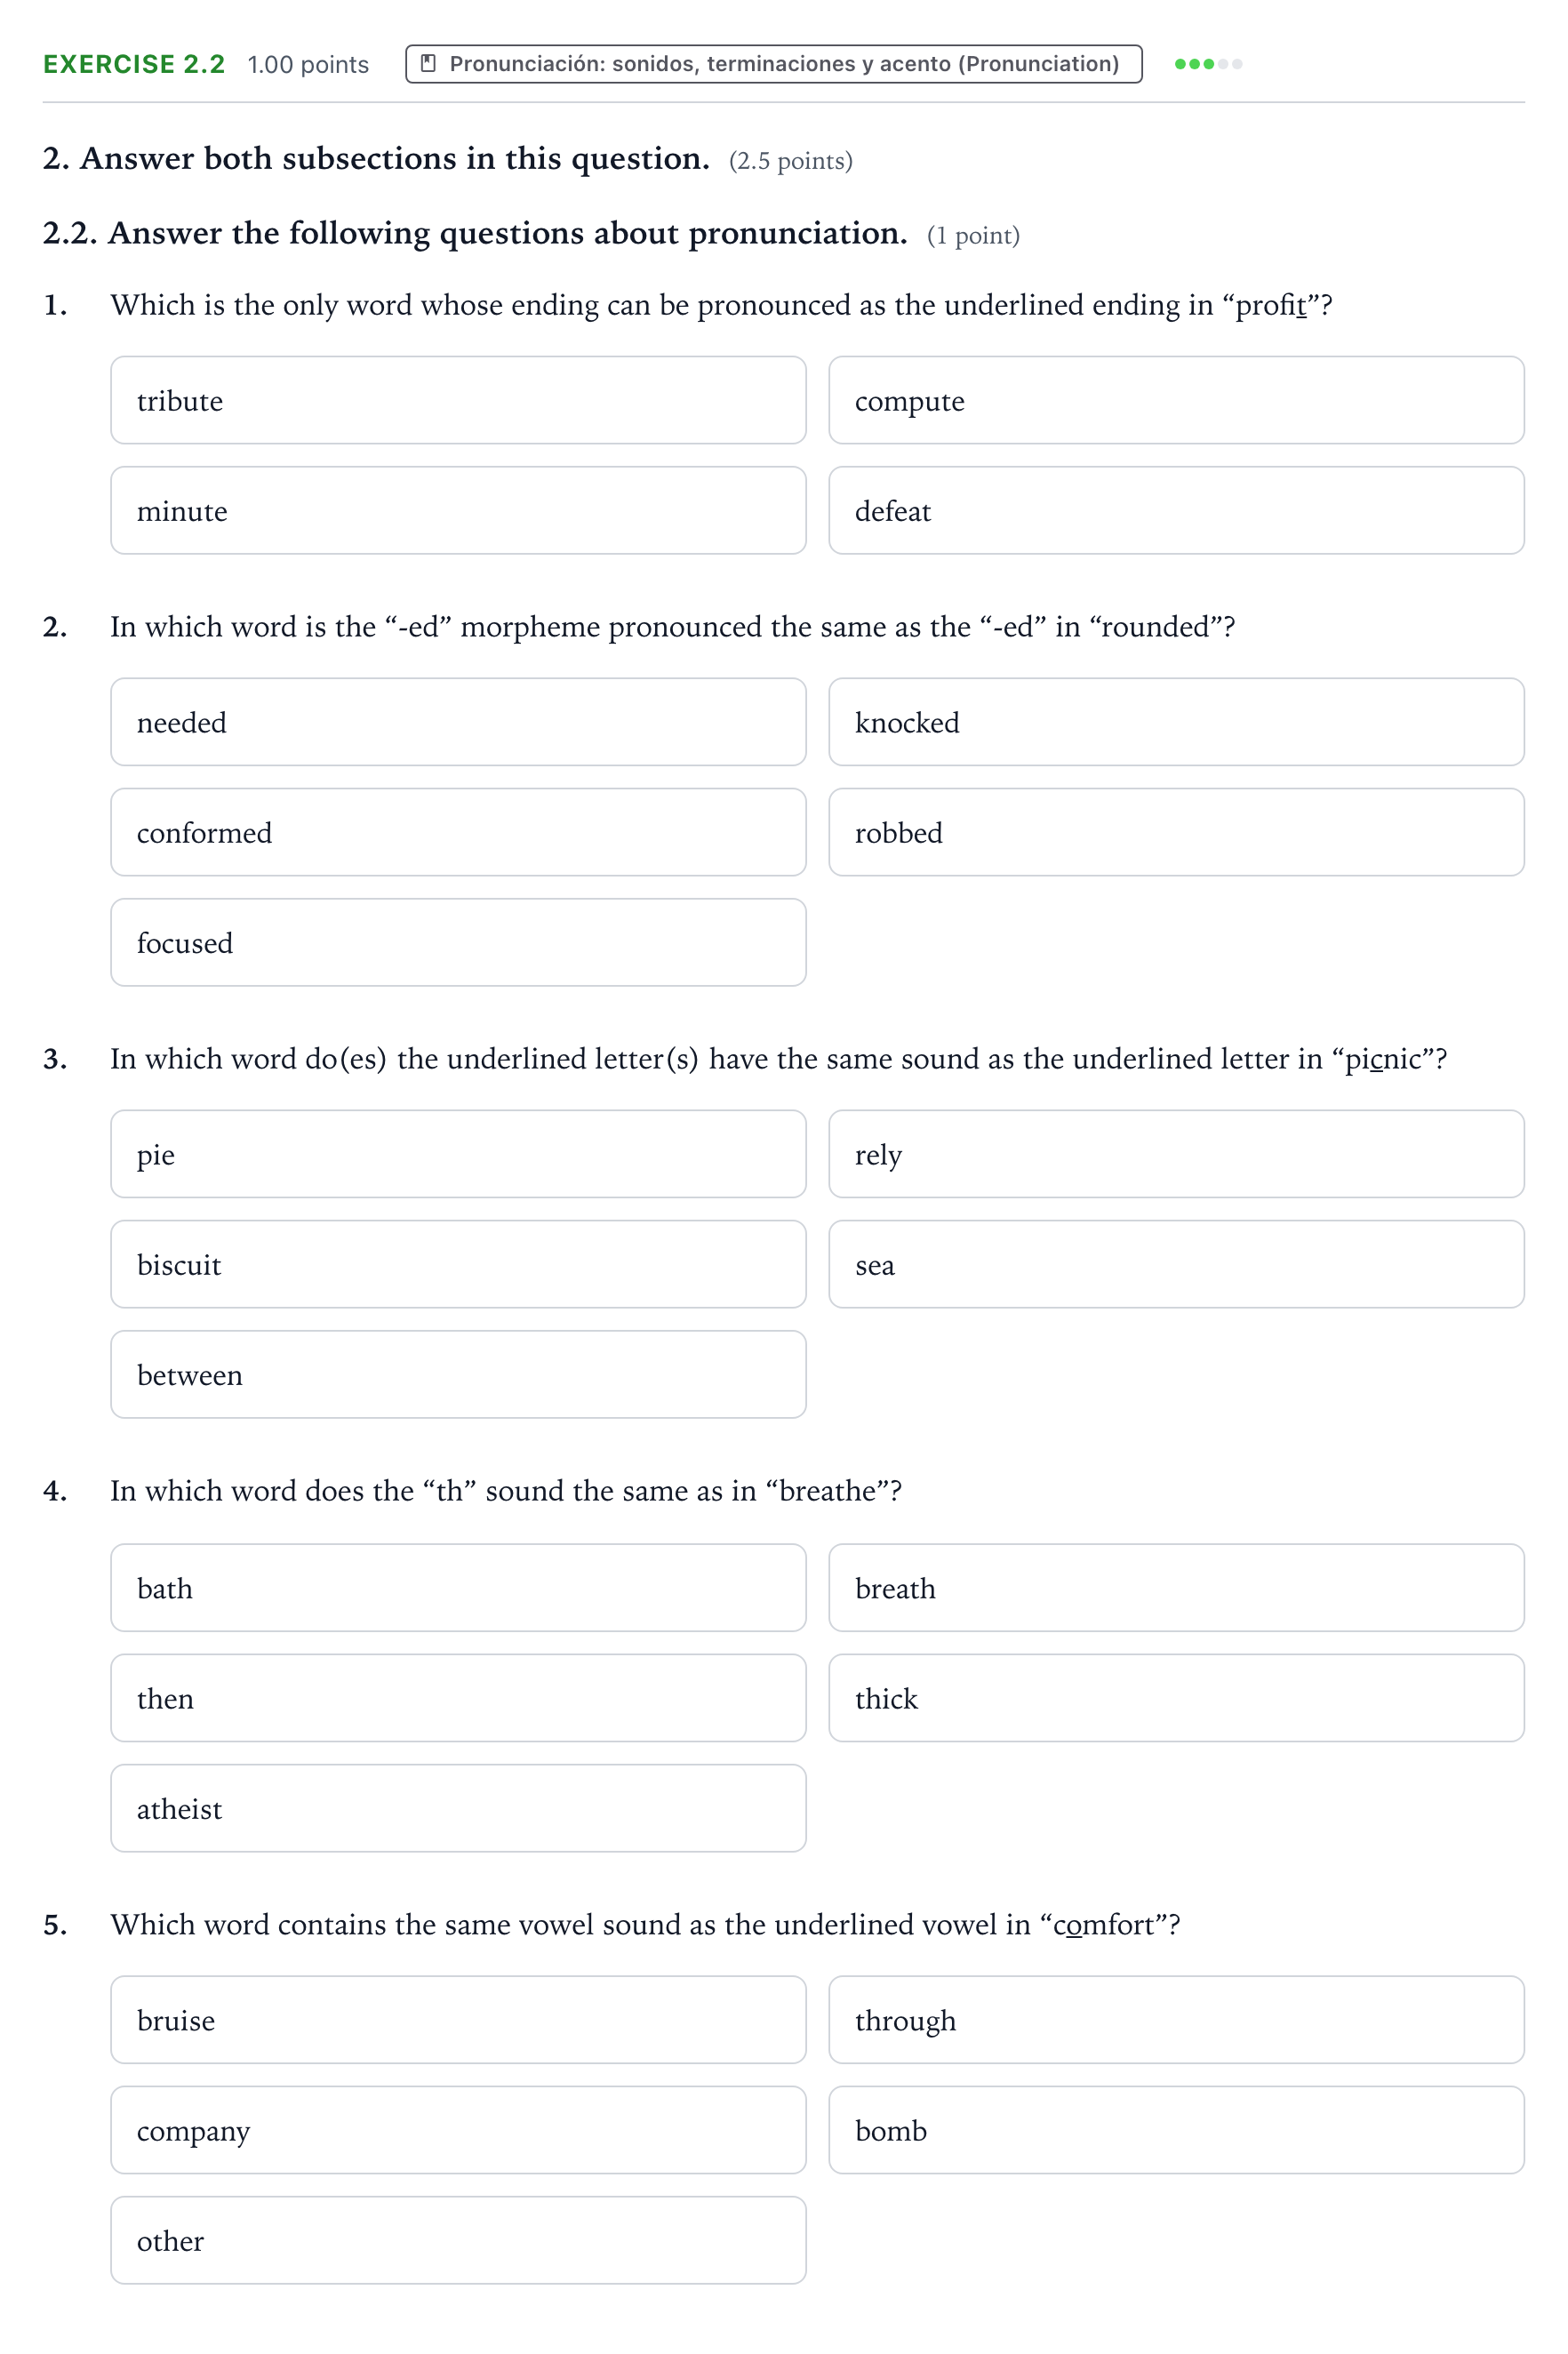Select answer option "tribute"

[458, 400]
